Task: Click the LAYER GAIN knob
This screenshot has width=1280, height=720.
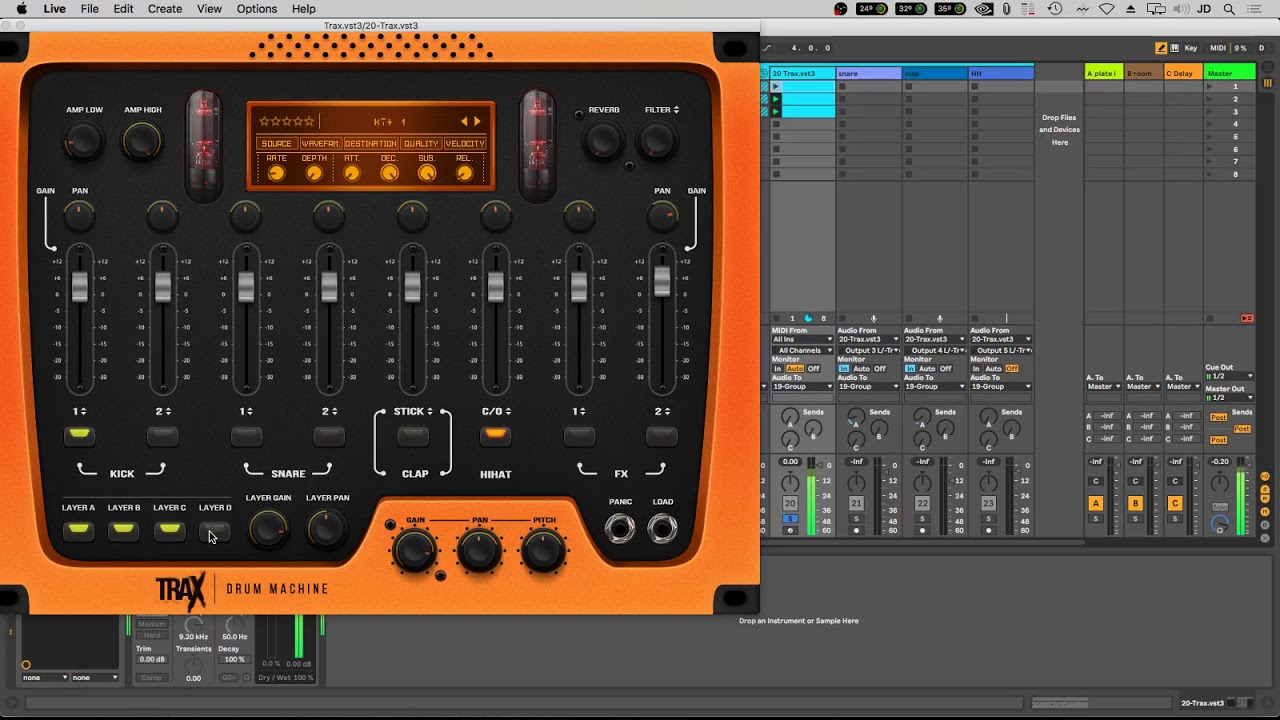Action: 268,529
